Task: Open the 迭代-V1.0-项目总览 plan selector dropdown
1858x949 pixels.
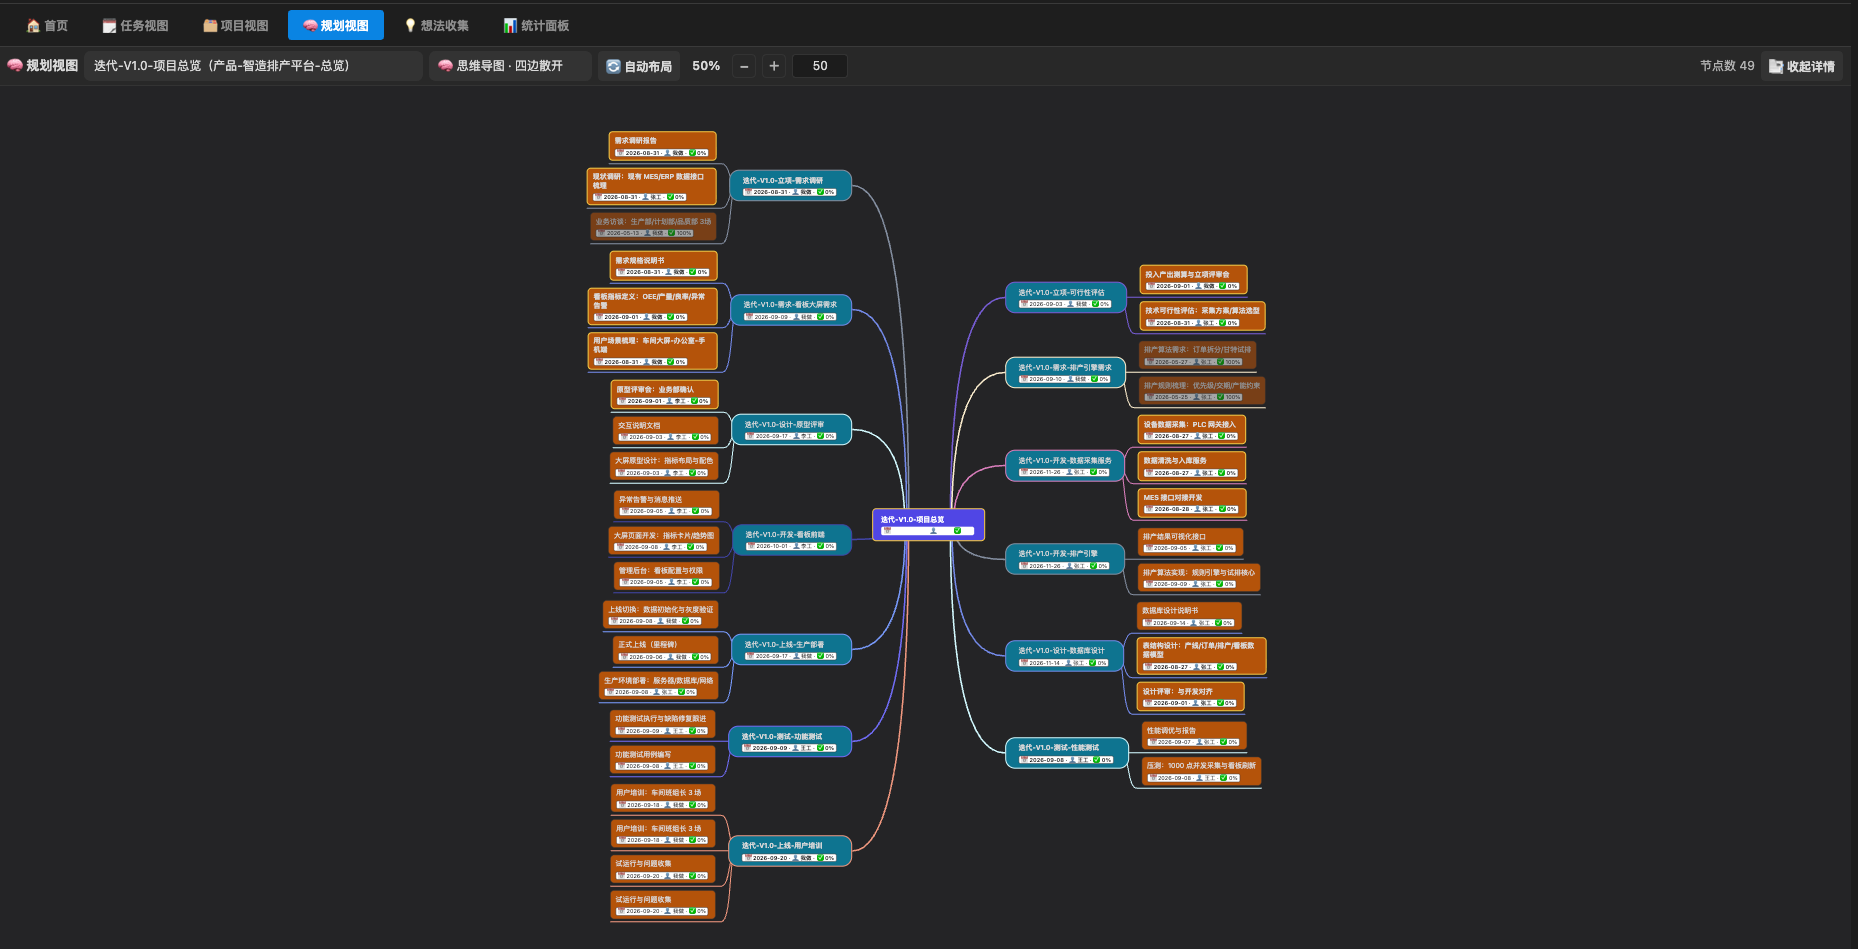Action: (253, 66)
